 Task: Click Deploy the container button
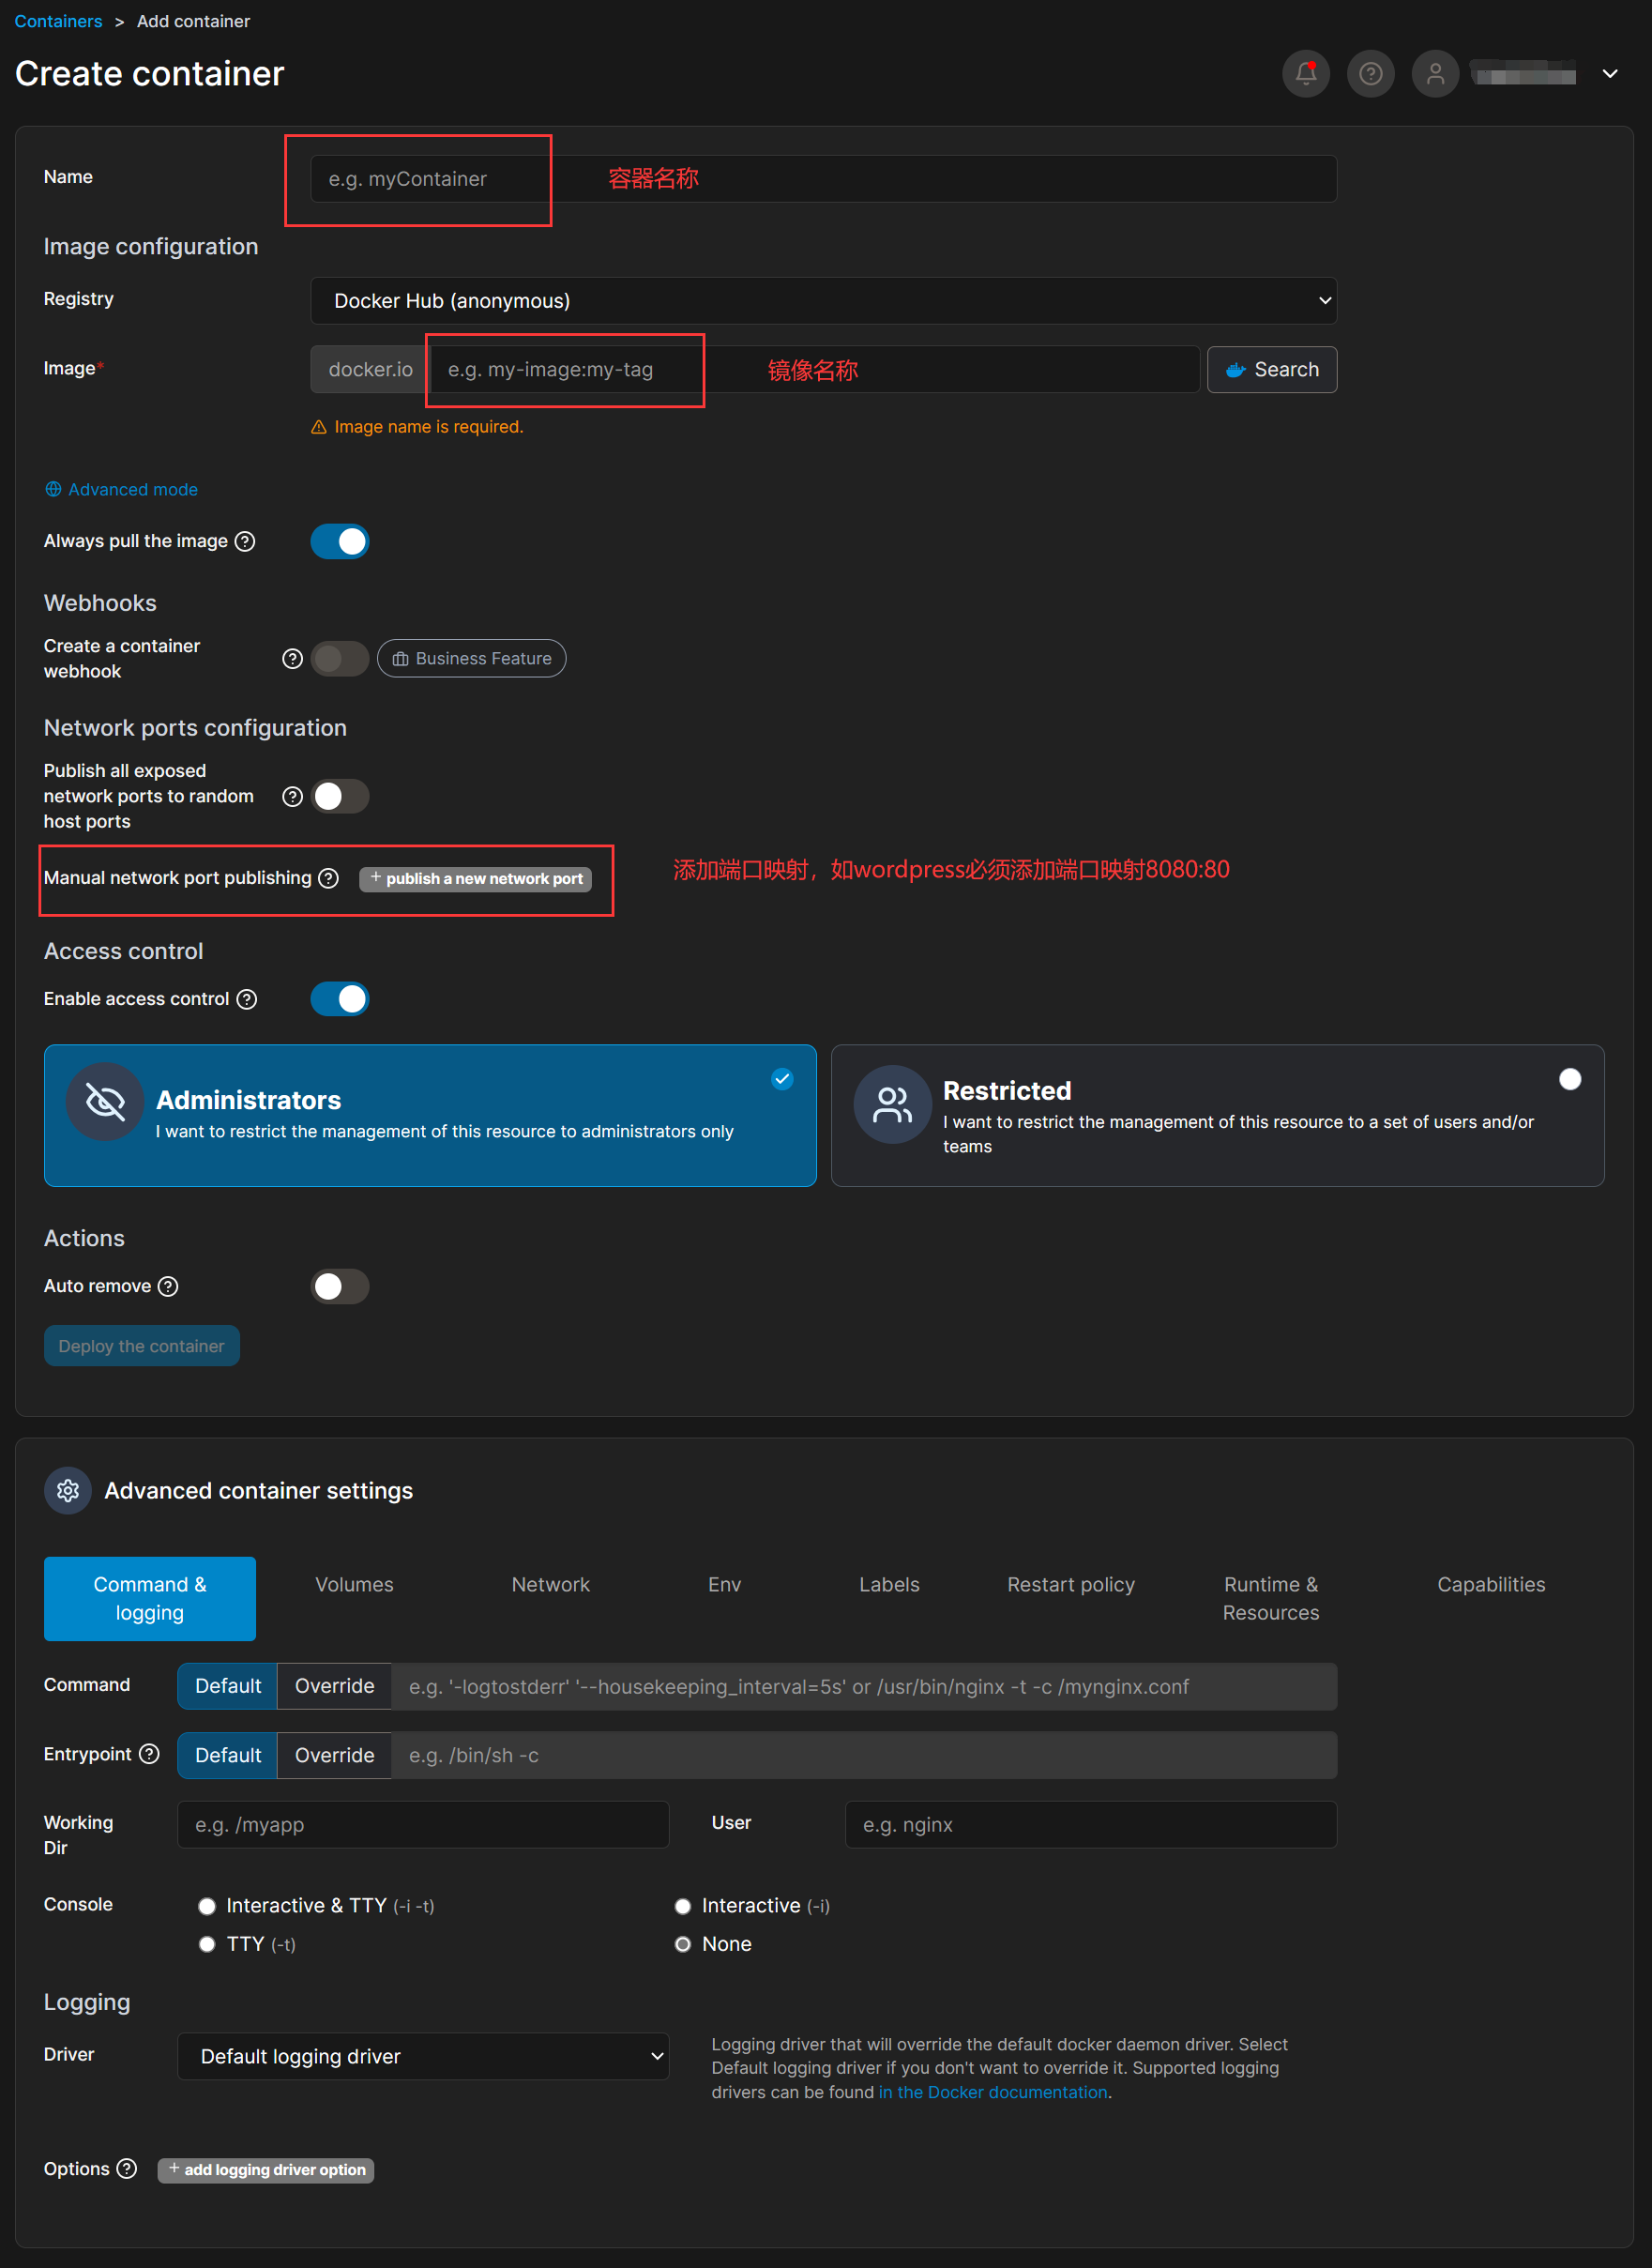pos(142,1346)
